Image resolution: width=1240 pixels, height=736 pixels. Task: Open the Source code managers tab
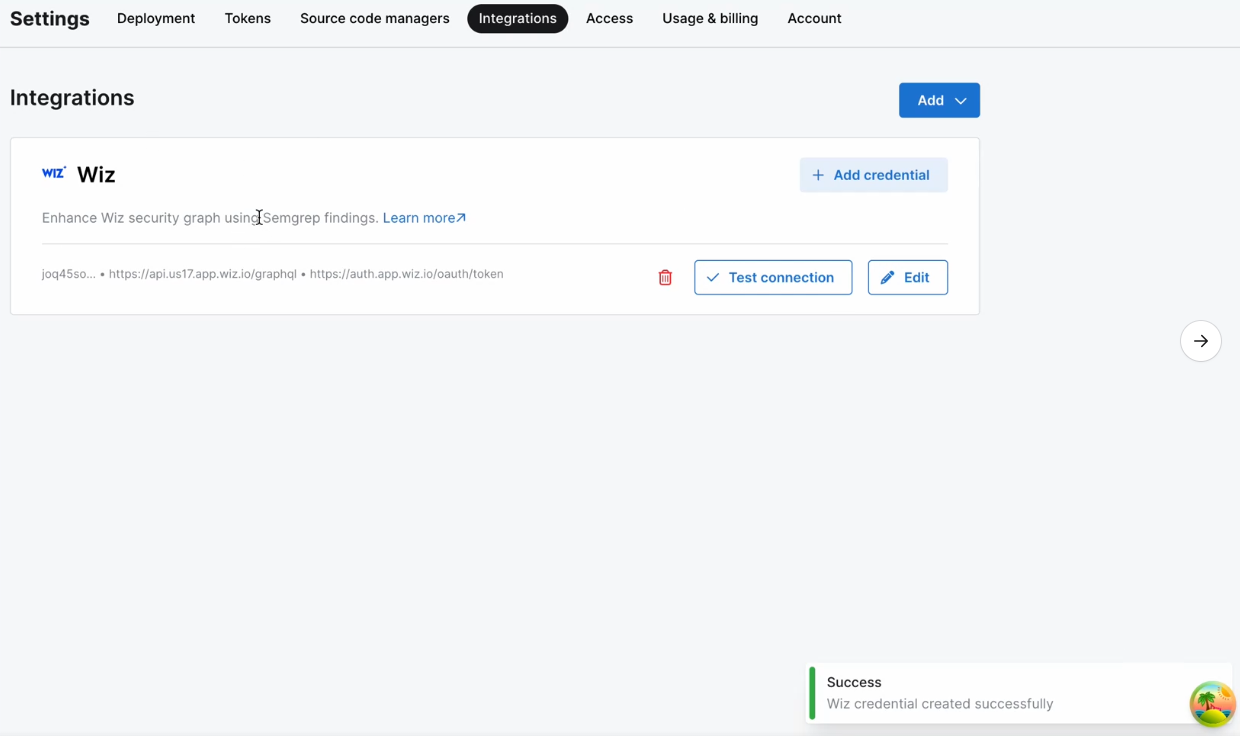pos(374,18)
